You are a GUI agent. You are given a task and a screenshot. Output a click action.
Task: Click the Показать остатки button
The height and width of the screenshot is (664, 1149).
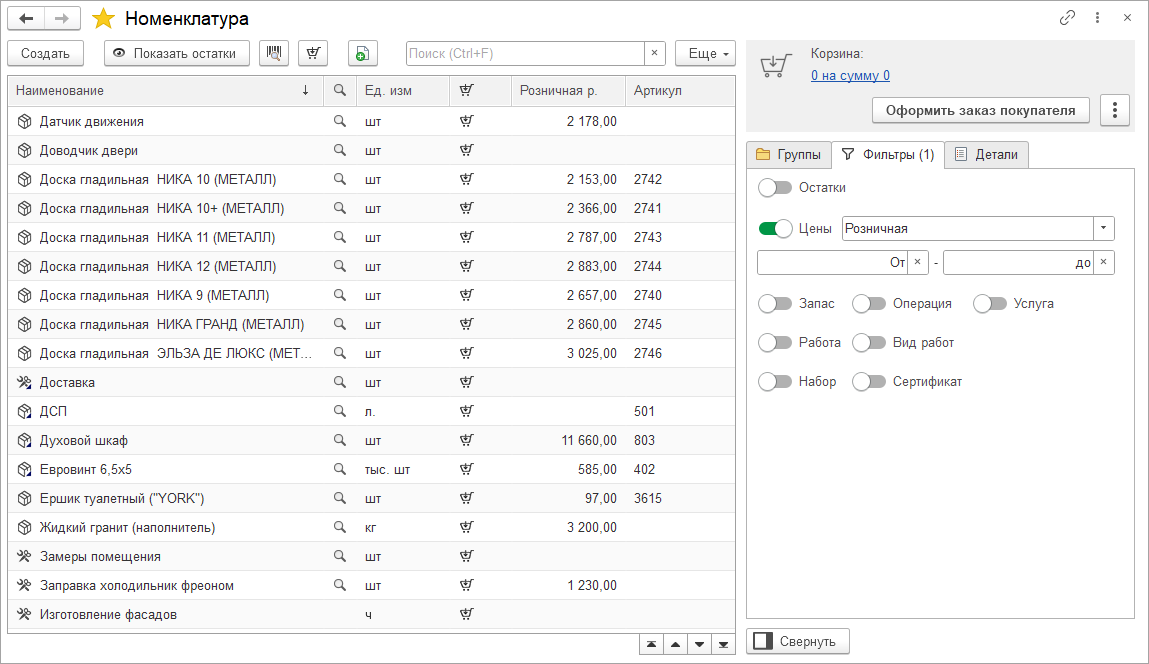coord(177,54)
